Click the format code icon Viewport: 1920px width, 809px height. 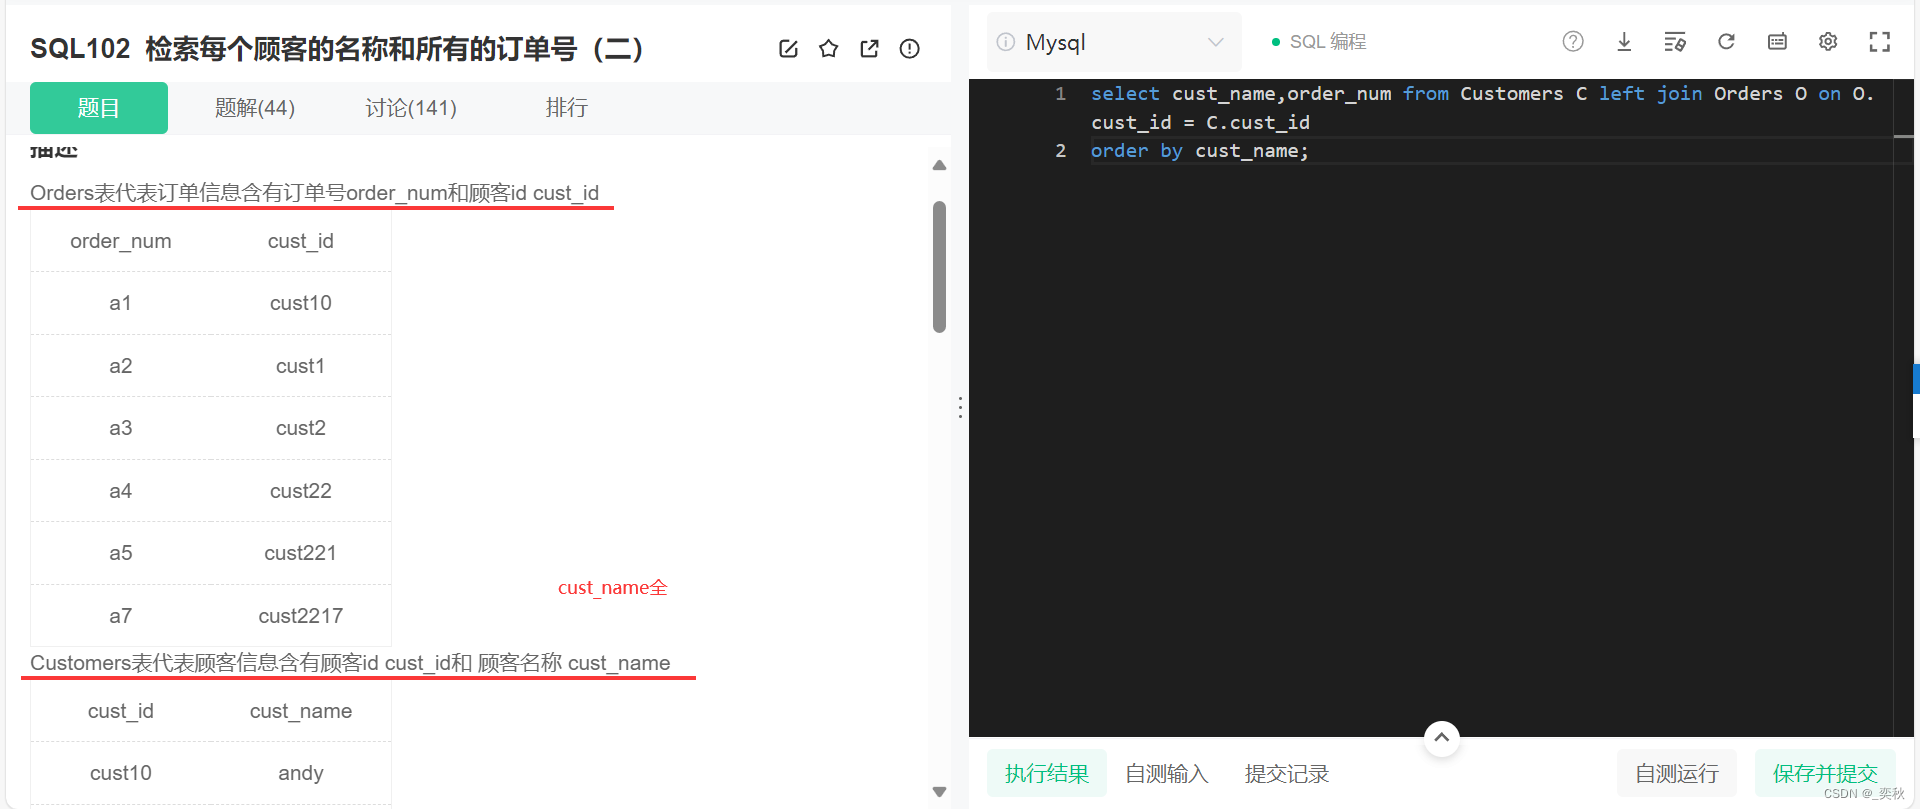[x=1675, y=41]
